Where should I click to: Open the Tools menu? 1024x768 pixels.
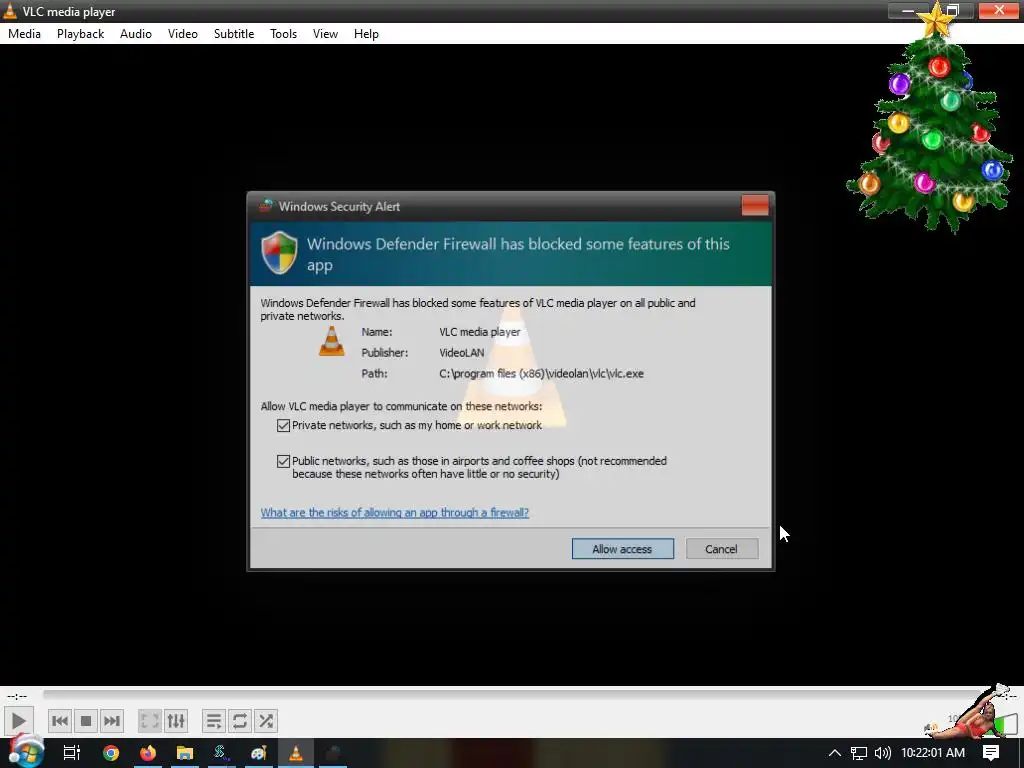(x=283, y=34)
